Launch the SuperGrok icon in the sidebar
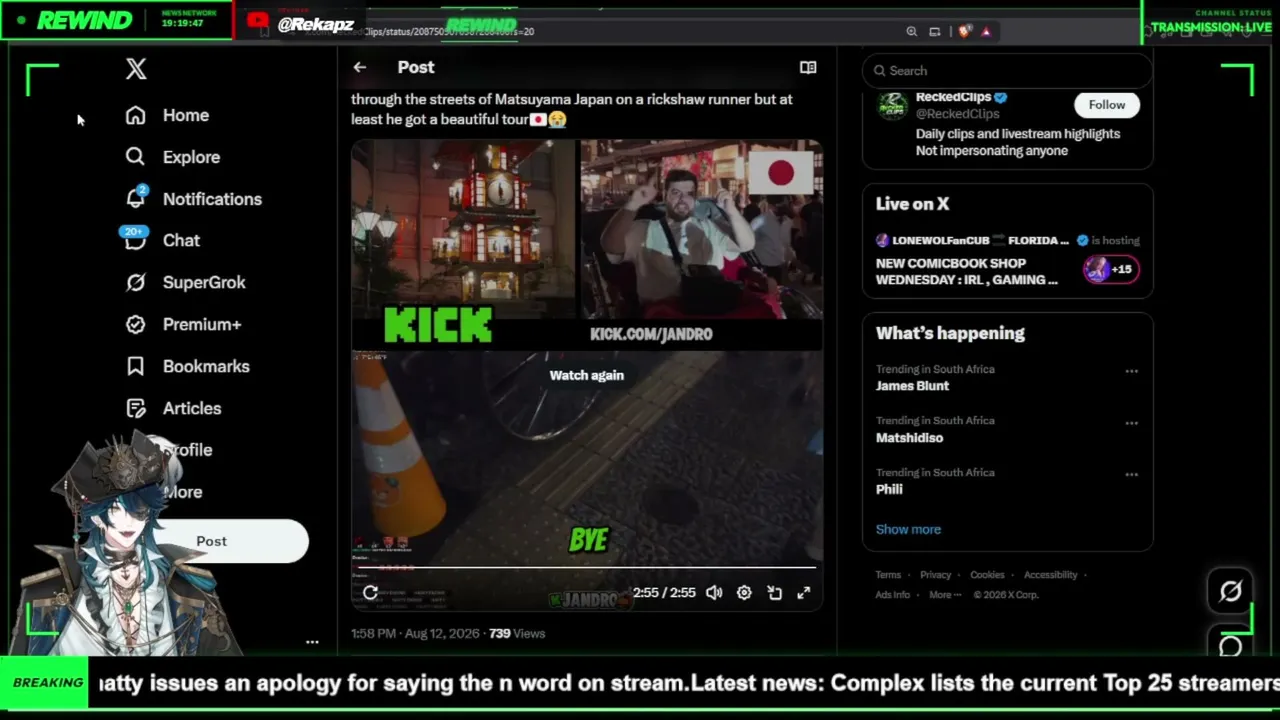This screenshot has width=1280, height=720. click(x=136, y=282)
